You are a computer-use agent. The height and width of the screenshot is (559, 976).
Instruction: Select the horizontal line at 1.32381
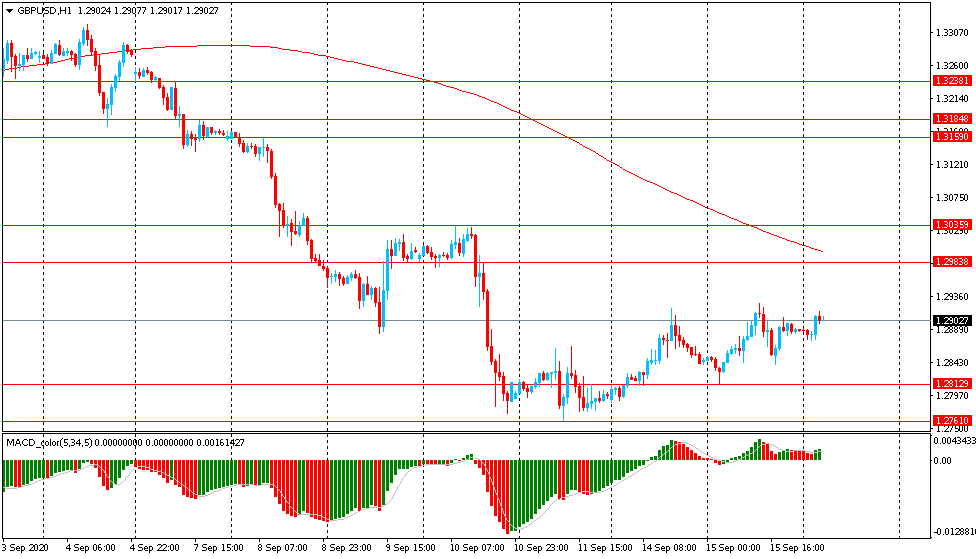click(467, 82)
